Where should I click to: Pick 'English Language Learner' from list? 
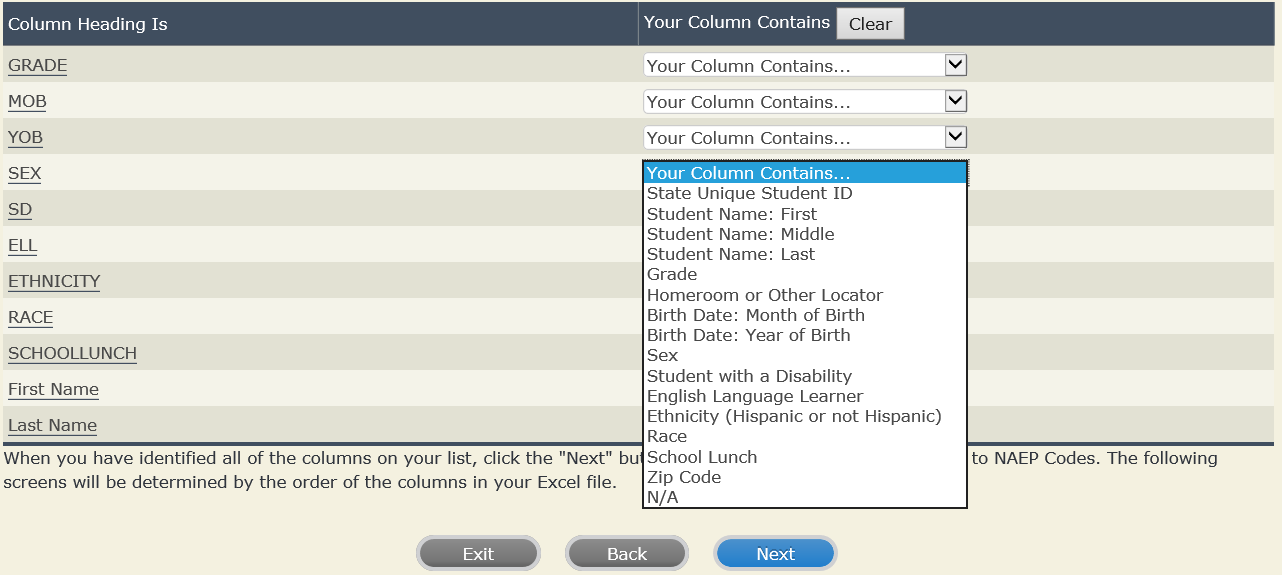[754, 396]
